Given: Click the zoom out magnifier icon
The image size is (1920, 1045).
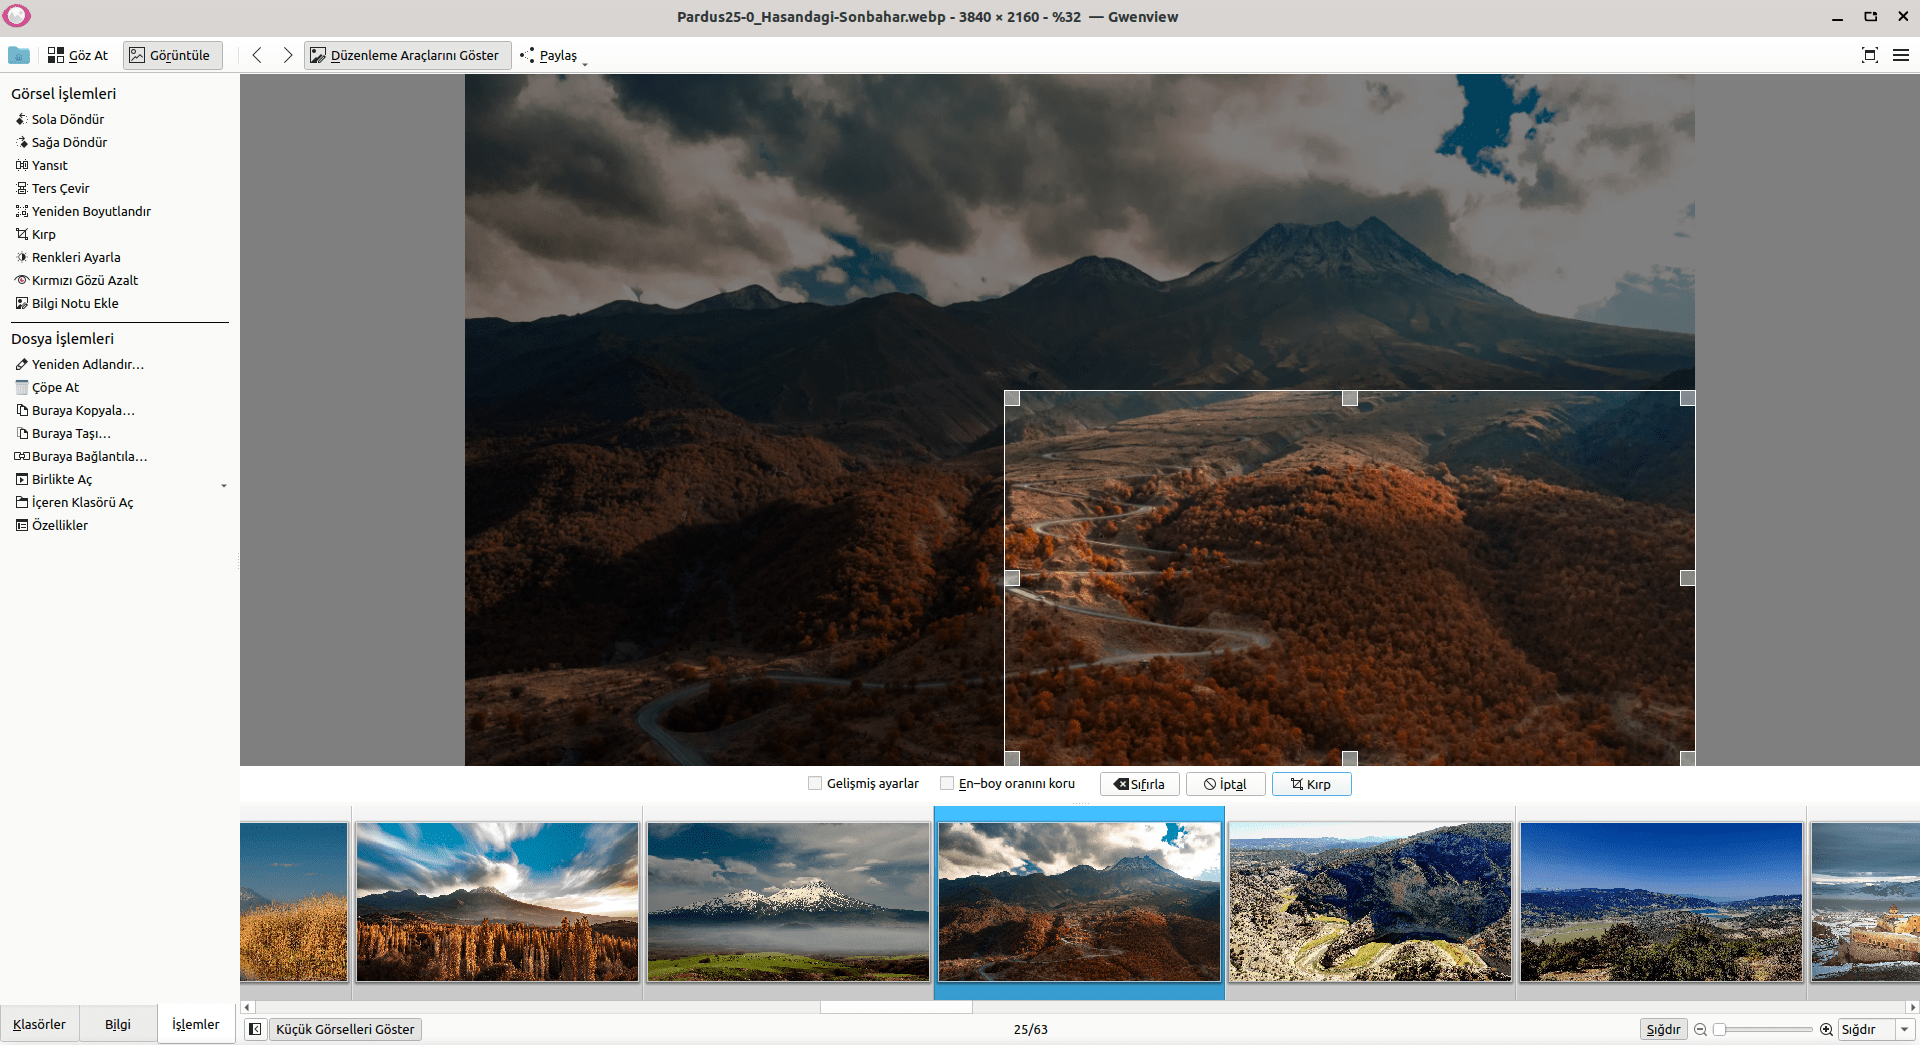Looking at the screenshot, I should [x=1700, y=1029].
